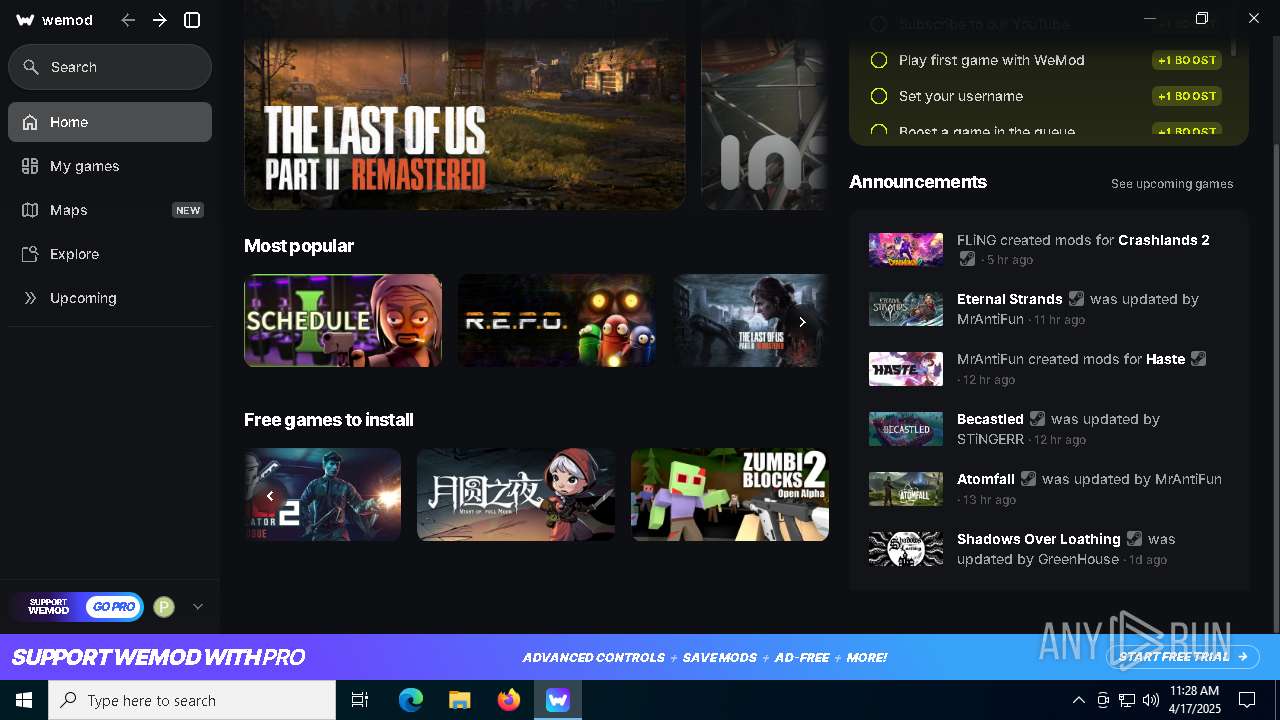This screenshot has height=720, width=1280.
Task: Check Set your username circle
Action: click(x=879, y=96)
